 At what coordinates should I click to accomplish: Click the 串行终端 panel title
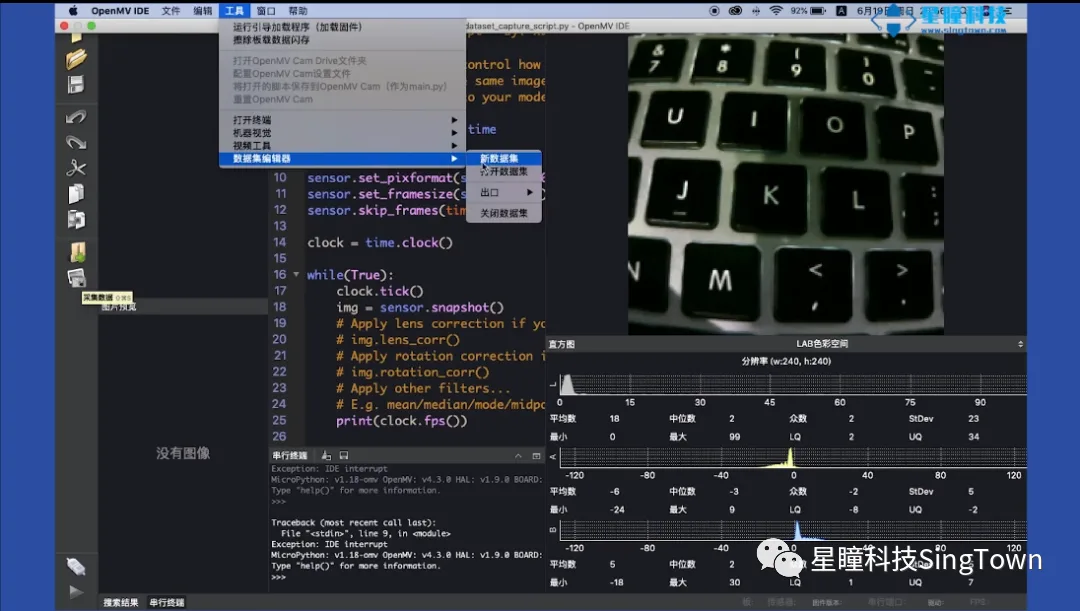click(x=289, y=456)
